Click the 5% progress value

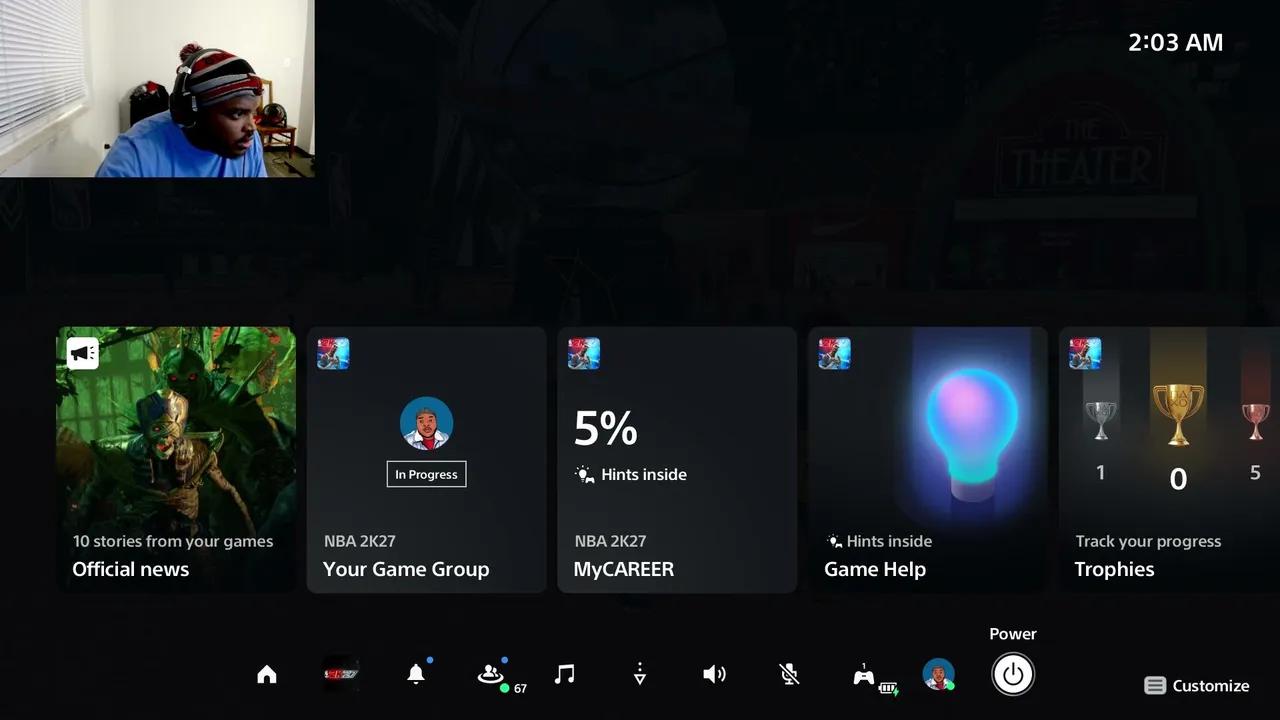coord(606,428)
